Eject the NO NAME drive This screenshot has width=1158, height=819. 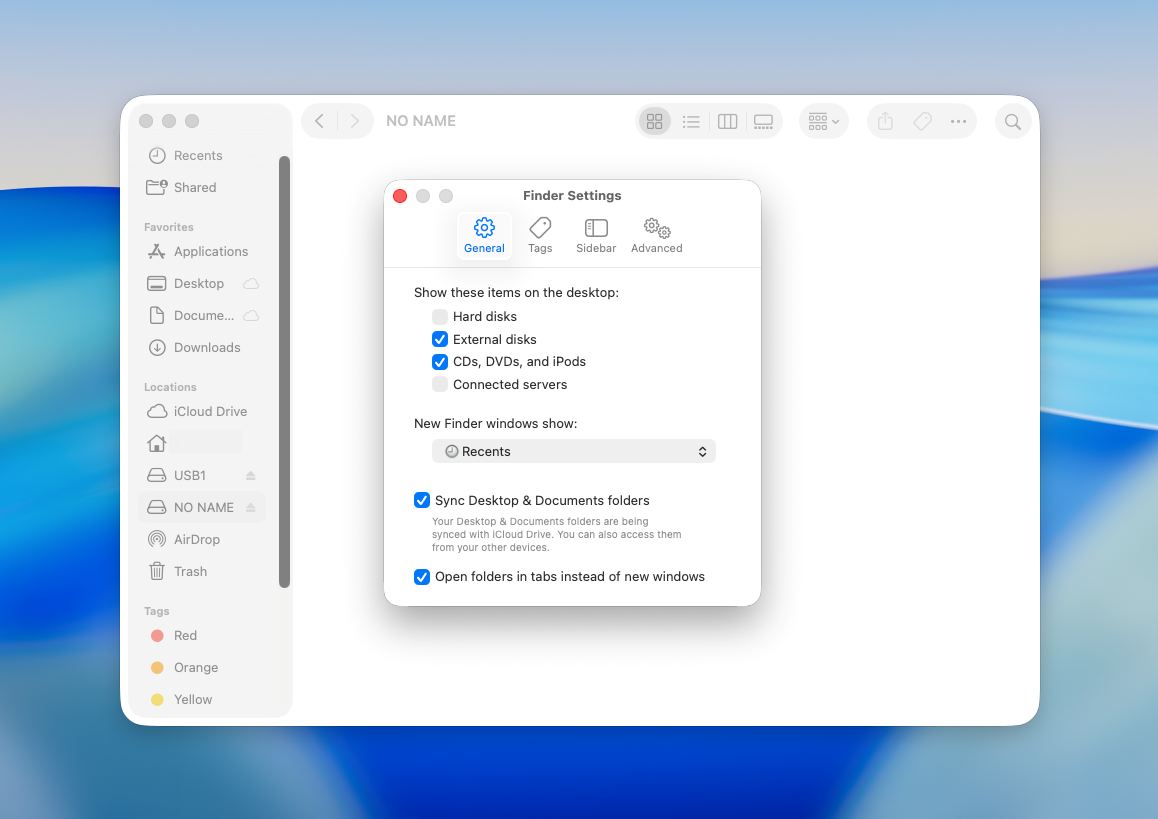tap(250, 507)
